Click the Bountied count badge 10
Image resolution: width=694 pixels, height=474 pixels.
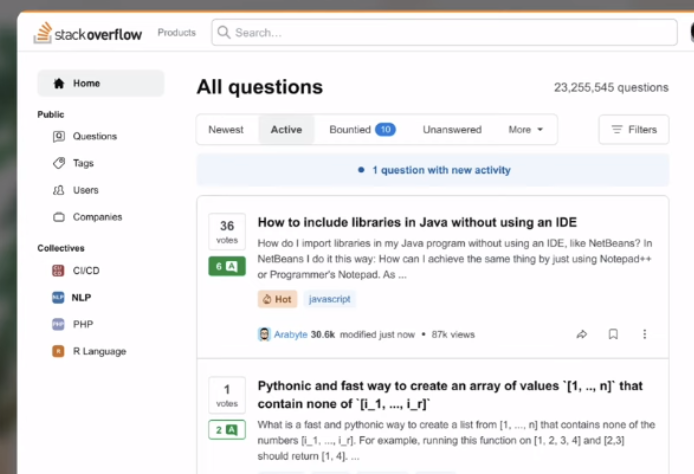click(x=386, y=129)
